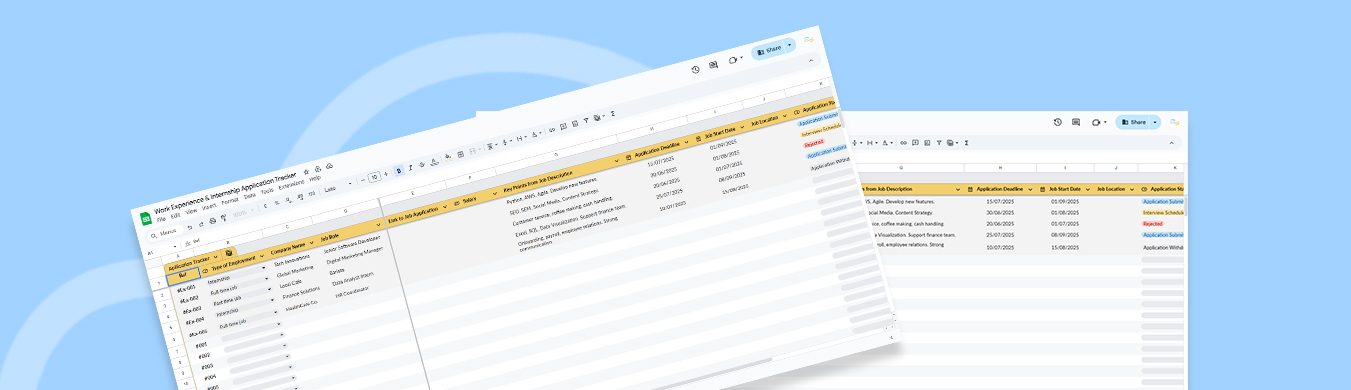Image resolution: width=1351 pixels, height=390 pixels.
Task: Open Data menu in tilted left window
Action: tap(249, 196)
